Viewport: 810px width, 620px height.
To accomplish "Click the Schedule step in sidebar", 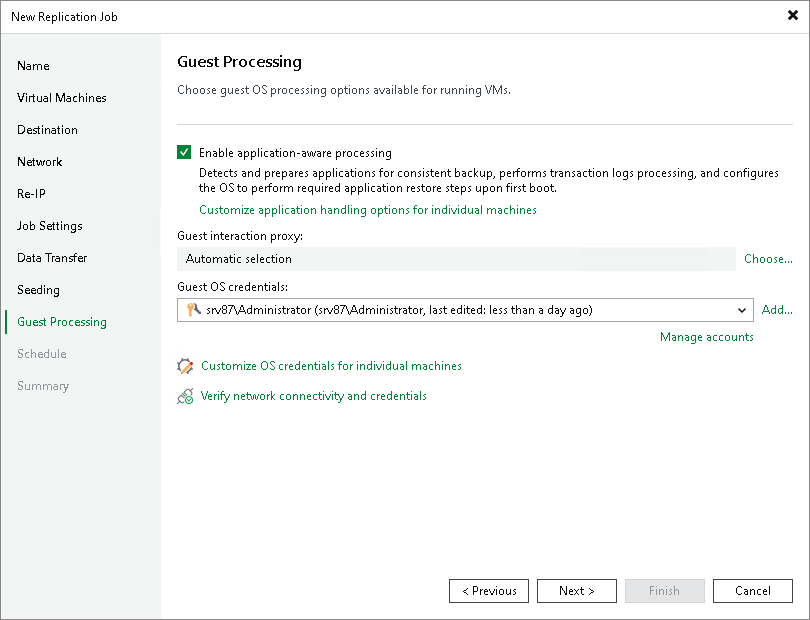I will (41, 354).
